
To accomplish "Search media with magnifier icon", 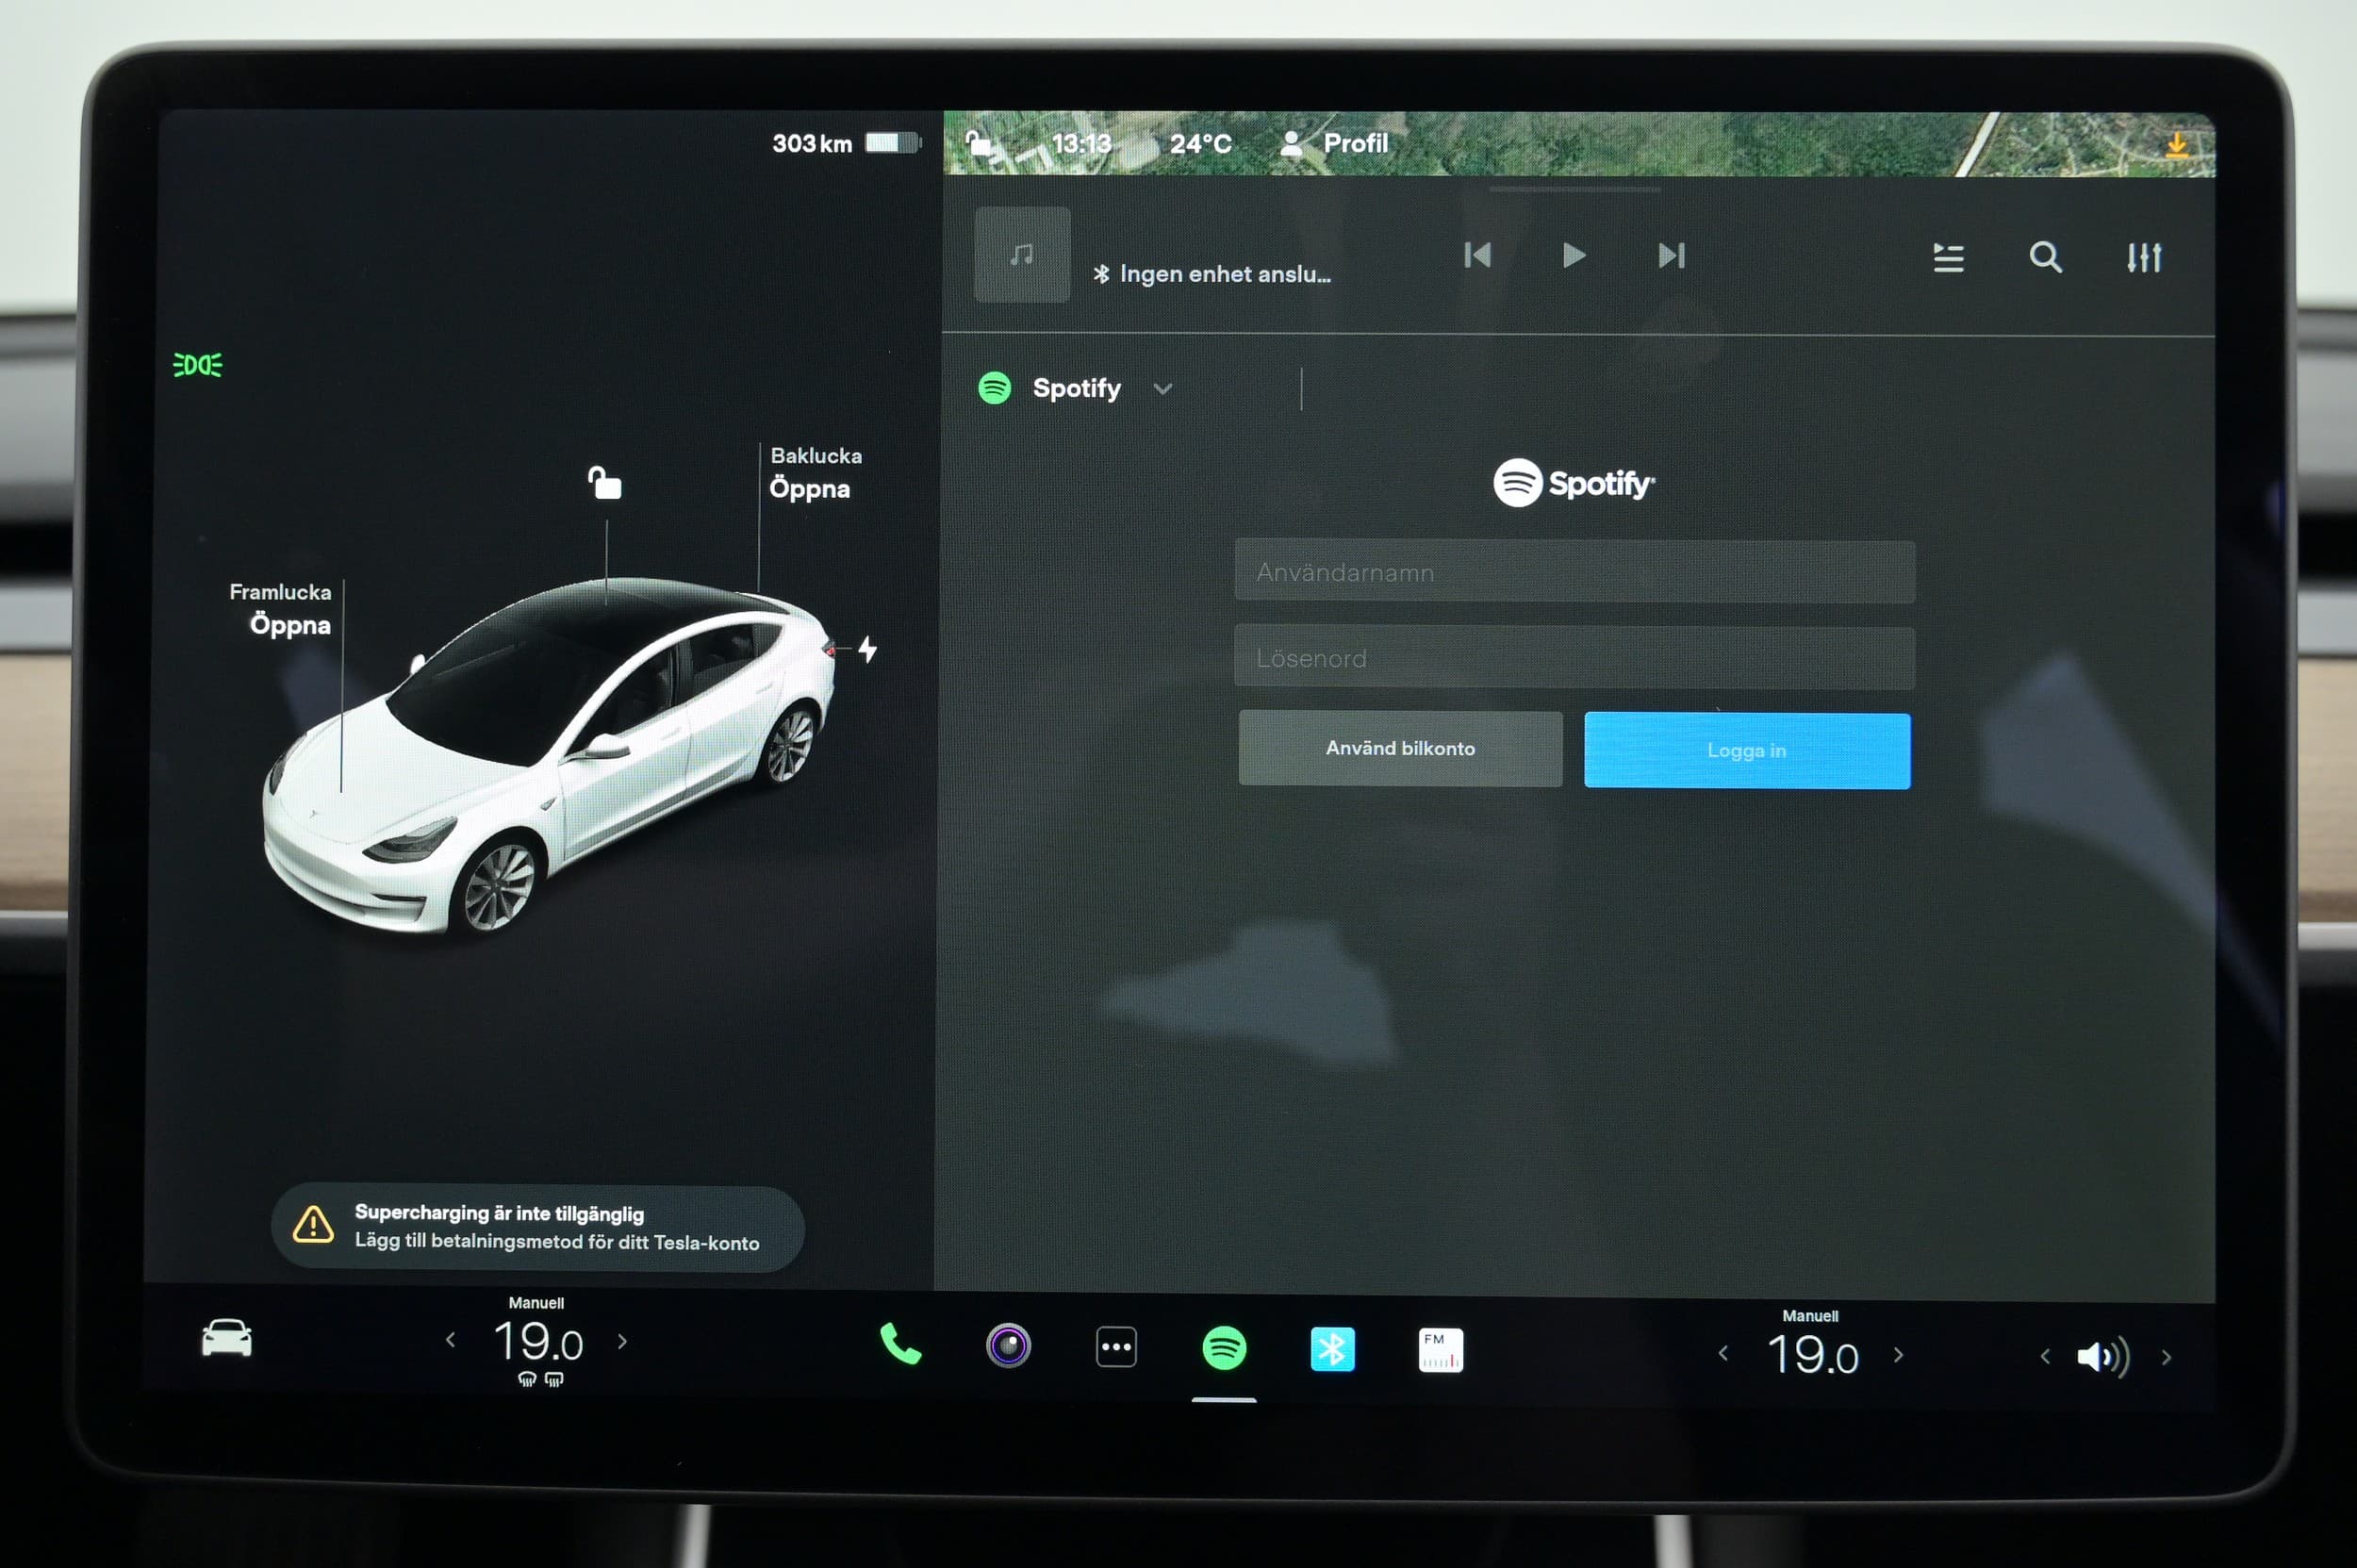I will pyautogui.click(x=2045, y=257).
